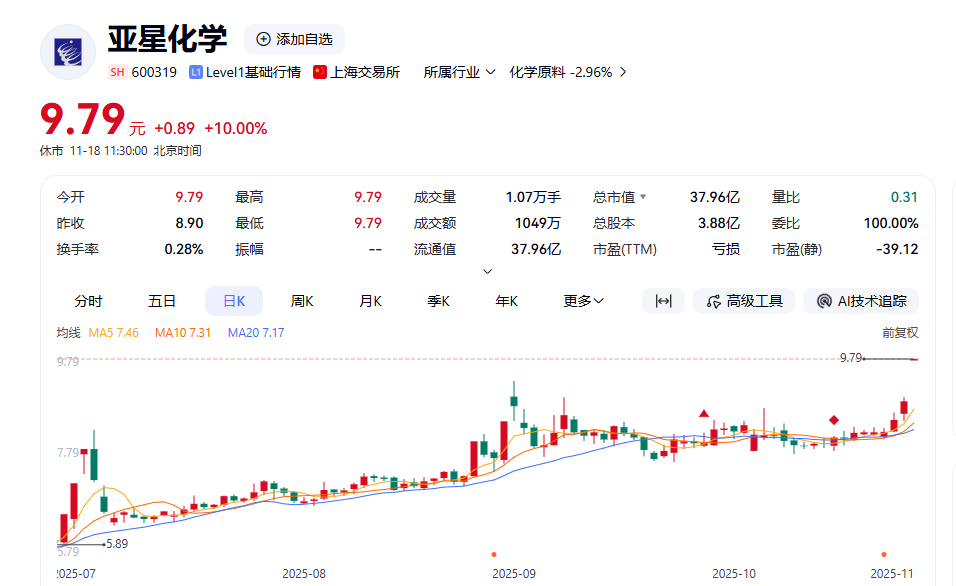
Task: Open 化学原料 industry link
Action: point(567,72)
